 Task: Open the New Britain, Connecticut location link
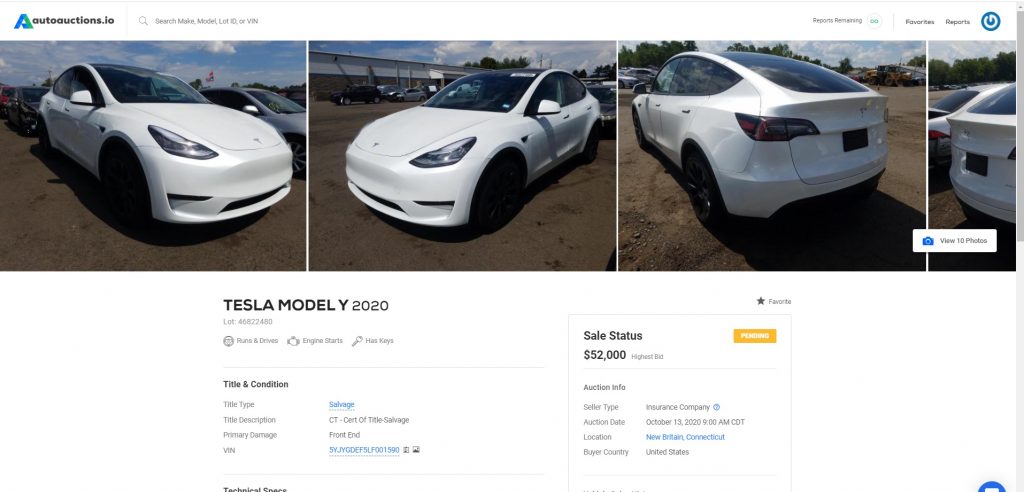(x=685, y=437)
